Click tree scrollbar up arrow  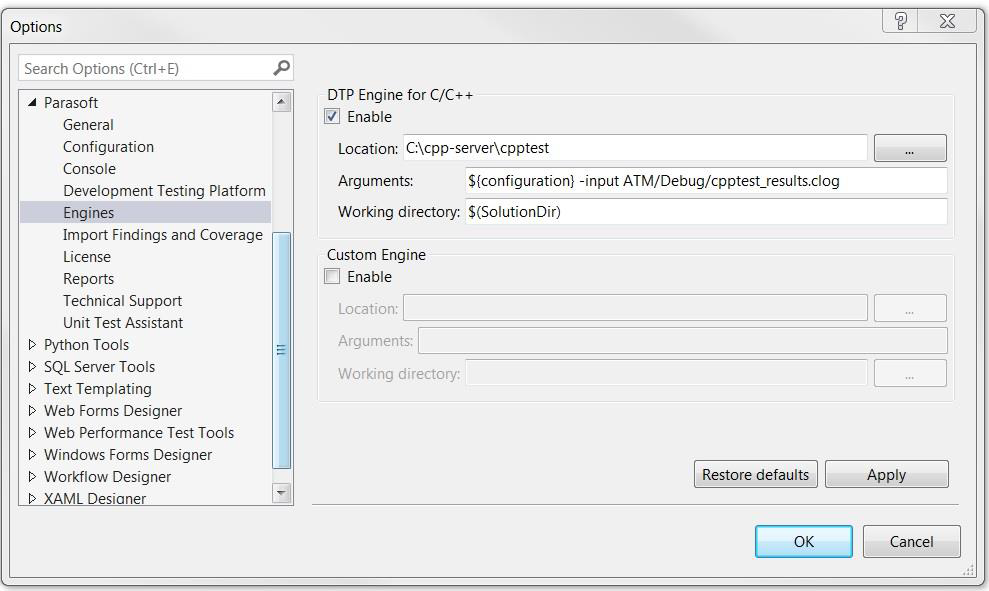coord(281,102)
